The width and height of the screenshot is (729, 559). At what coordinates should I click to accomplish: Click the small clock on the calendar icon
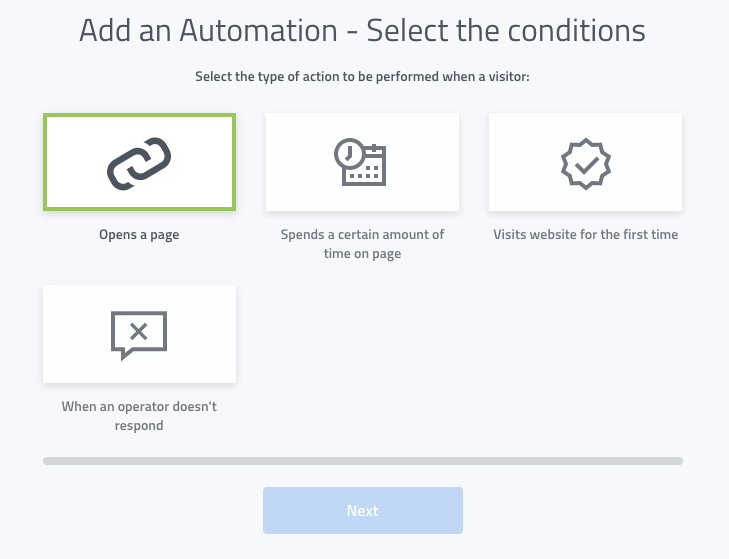click(x=349, y=152)
